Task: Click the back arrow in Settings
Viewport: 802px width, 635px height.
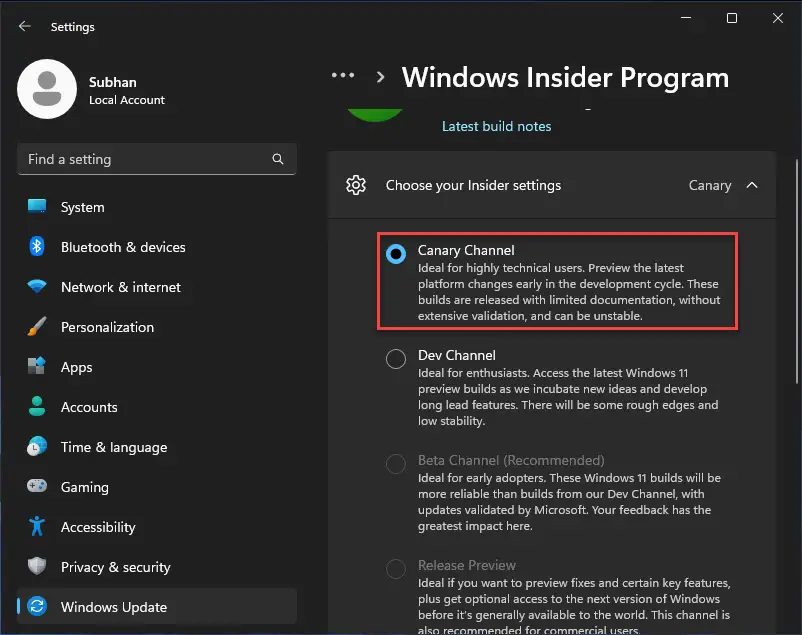Action: point(25,26)
